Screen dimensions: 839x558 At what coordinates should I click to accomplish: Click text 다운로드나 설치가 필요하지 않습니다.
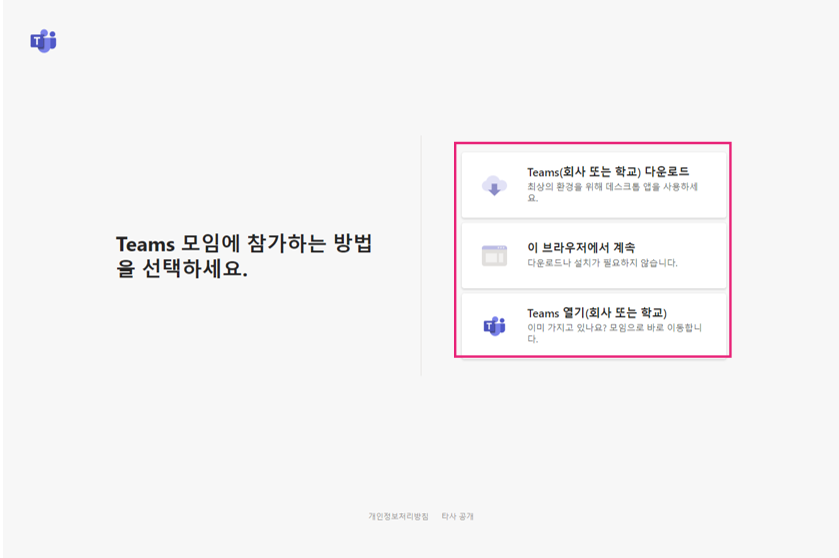602,263
